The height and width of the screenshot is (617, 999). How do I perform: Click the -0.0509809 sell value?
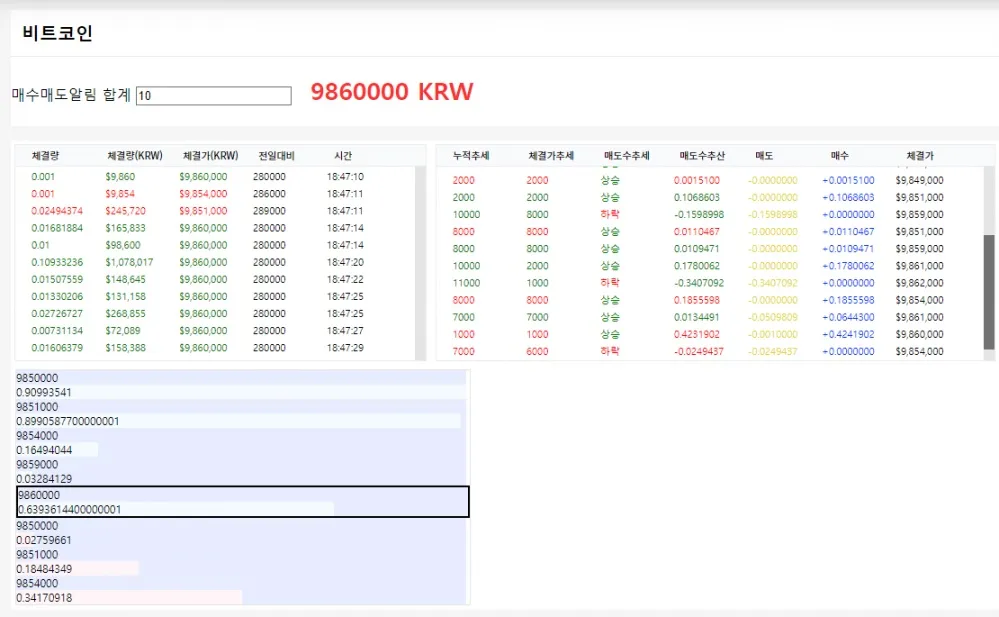[773, 317]
